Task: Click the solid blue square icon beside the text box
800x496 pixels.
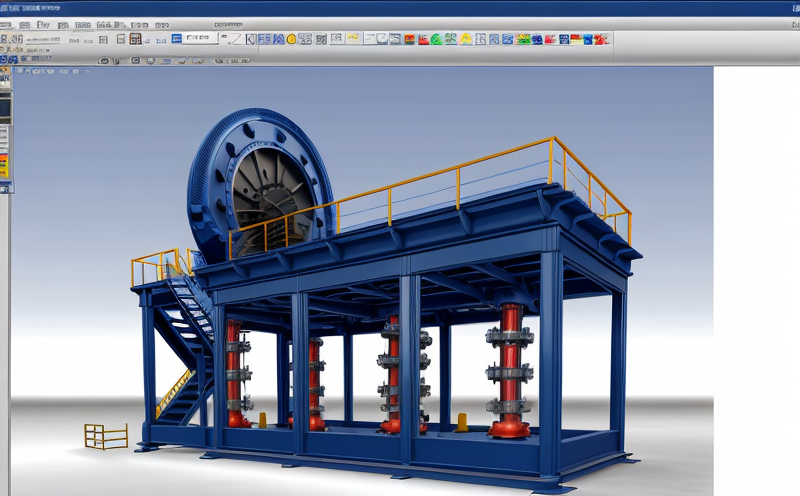Action: 177,38
